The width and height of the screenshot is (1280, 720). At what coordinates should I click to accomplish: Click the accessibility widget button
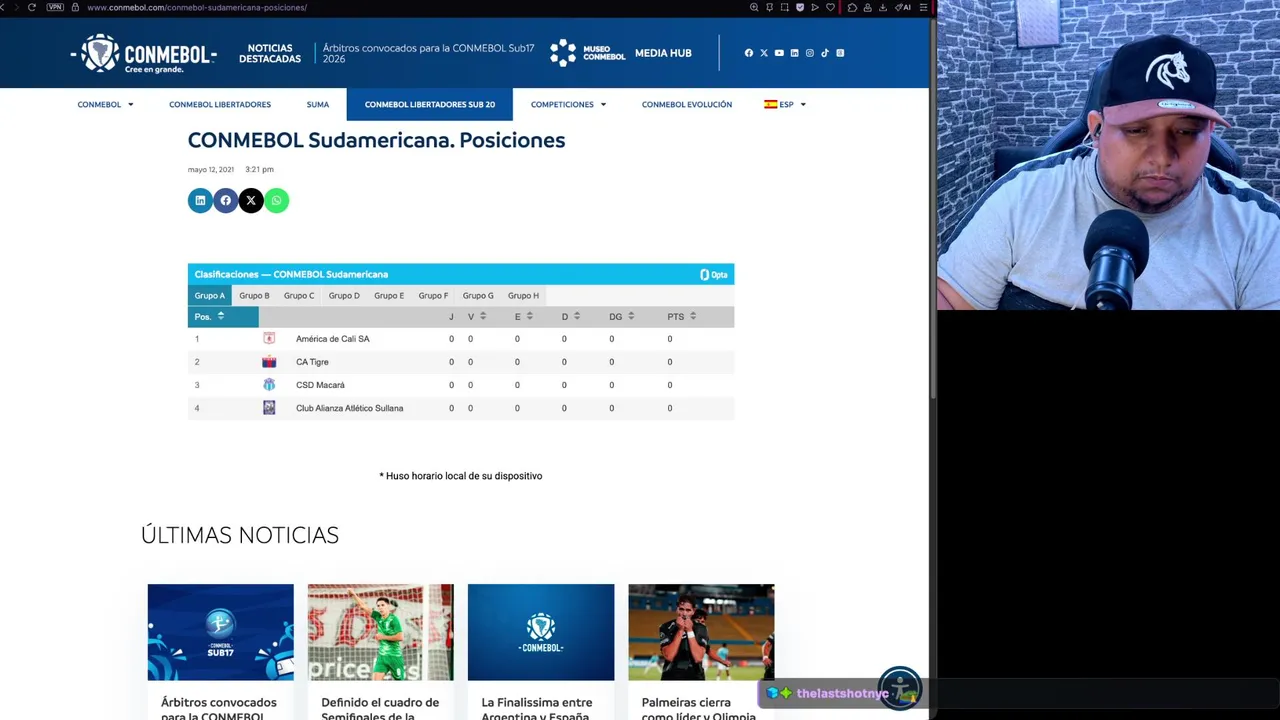tap(900, 688)
